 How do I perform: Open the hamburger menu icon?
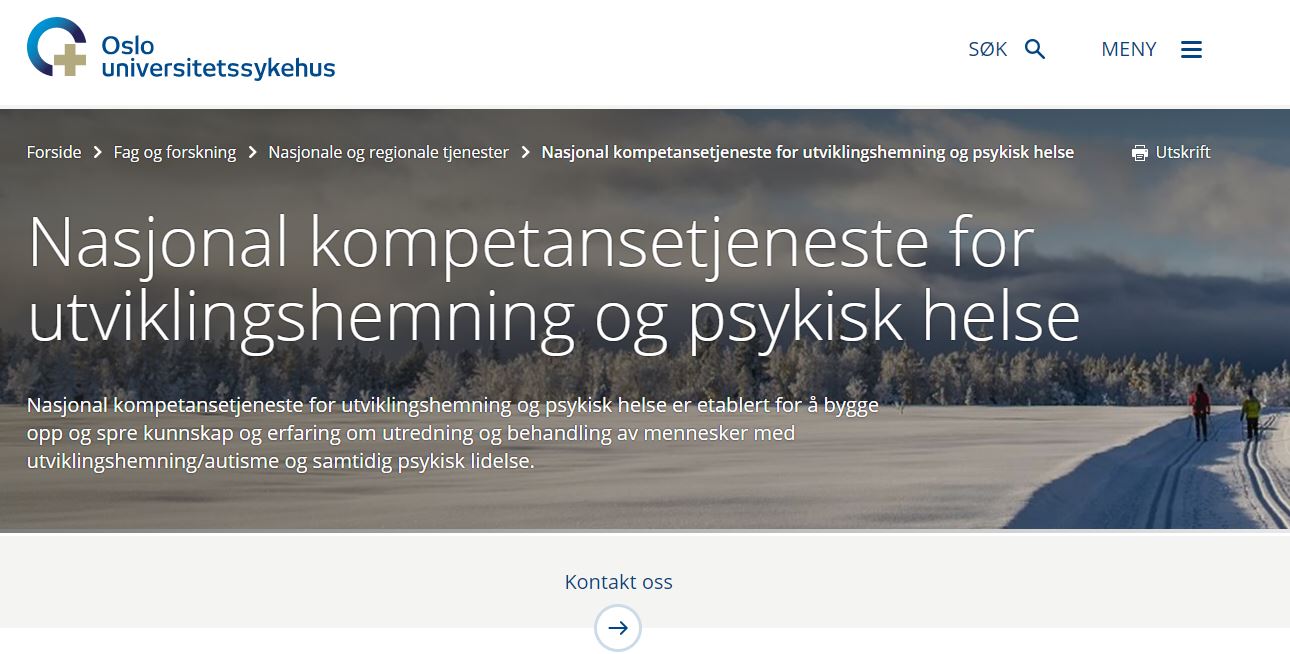click(x=1191, y=49)
